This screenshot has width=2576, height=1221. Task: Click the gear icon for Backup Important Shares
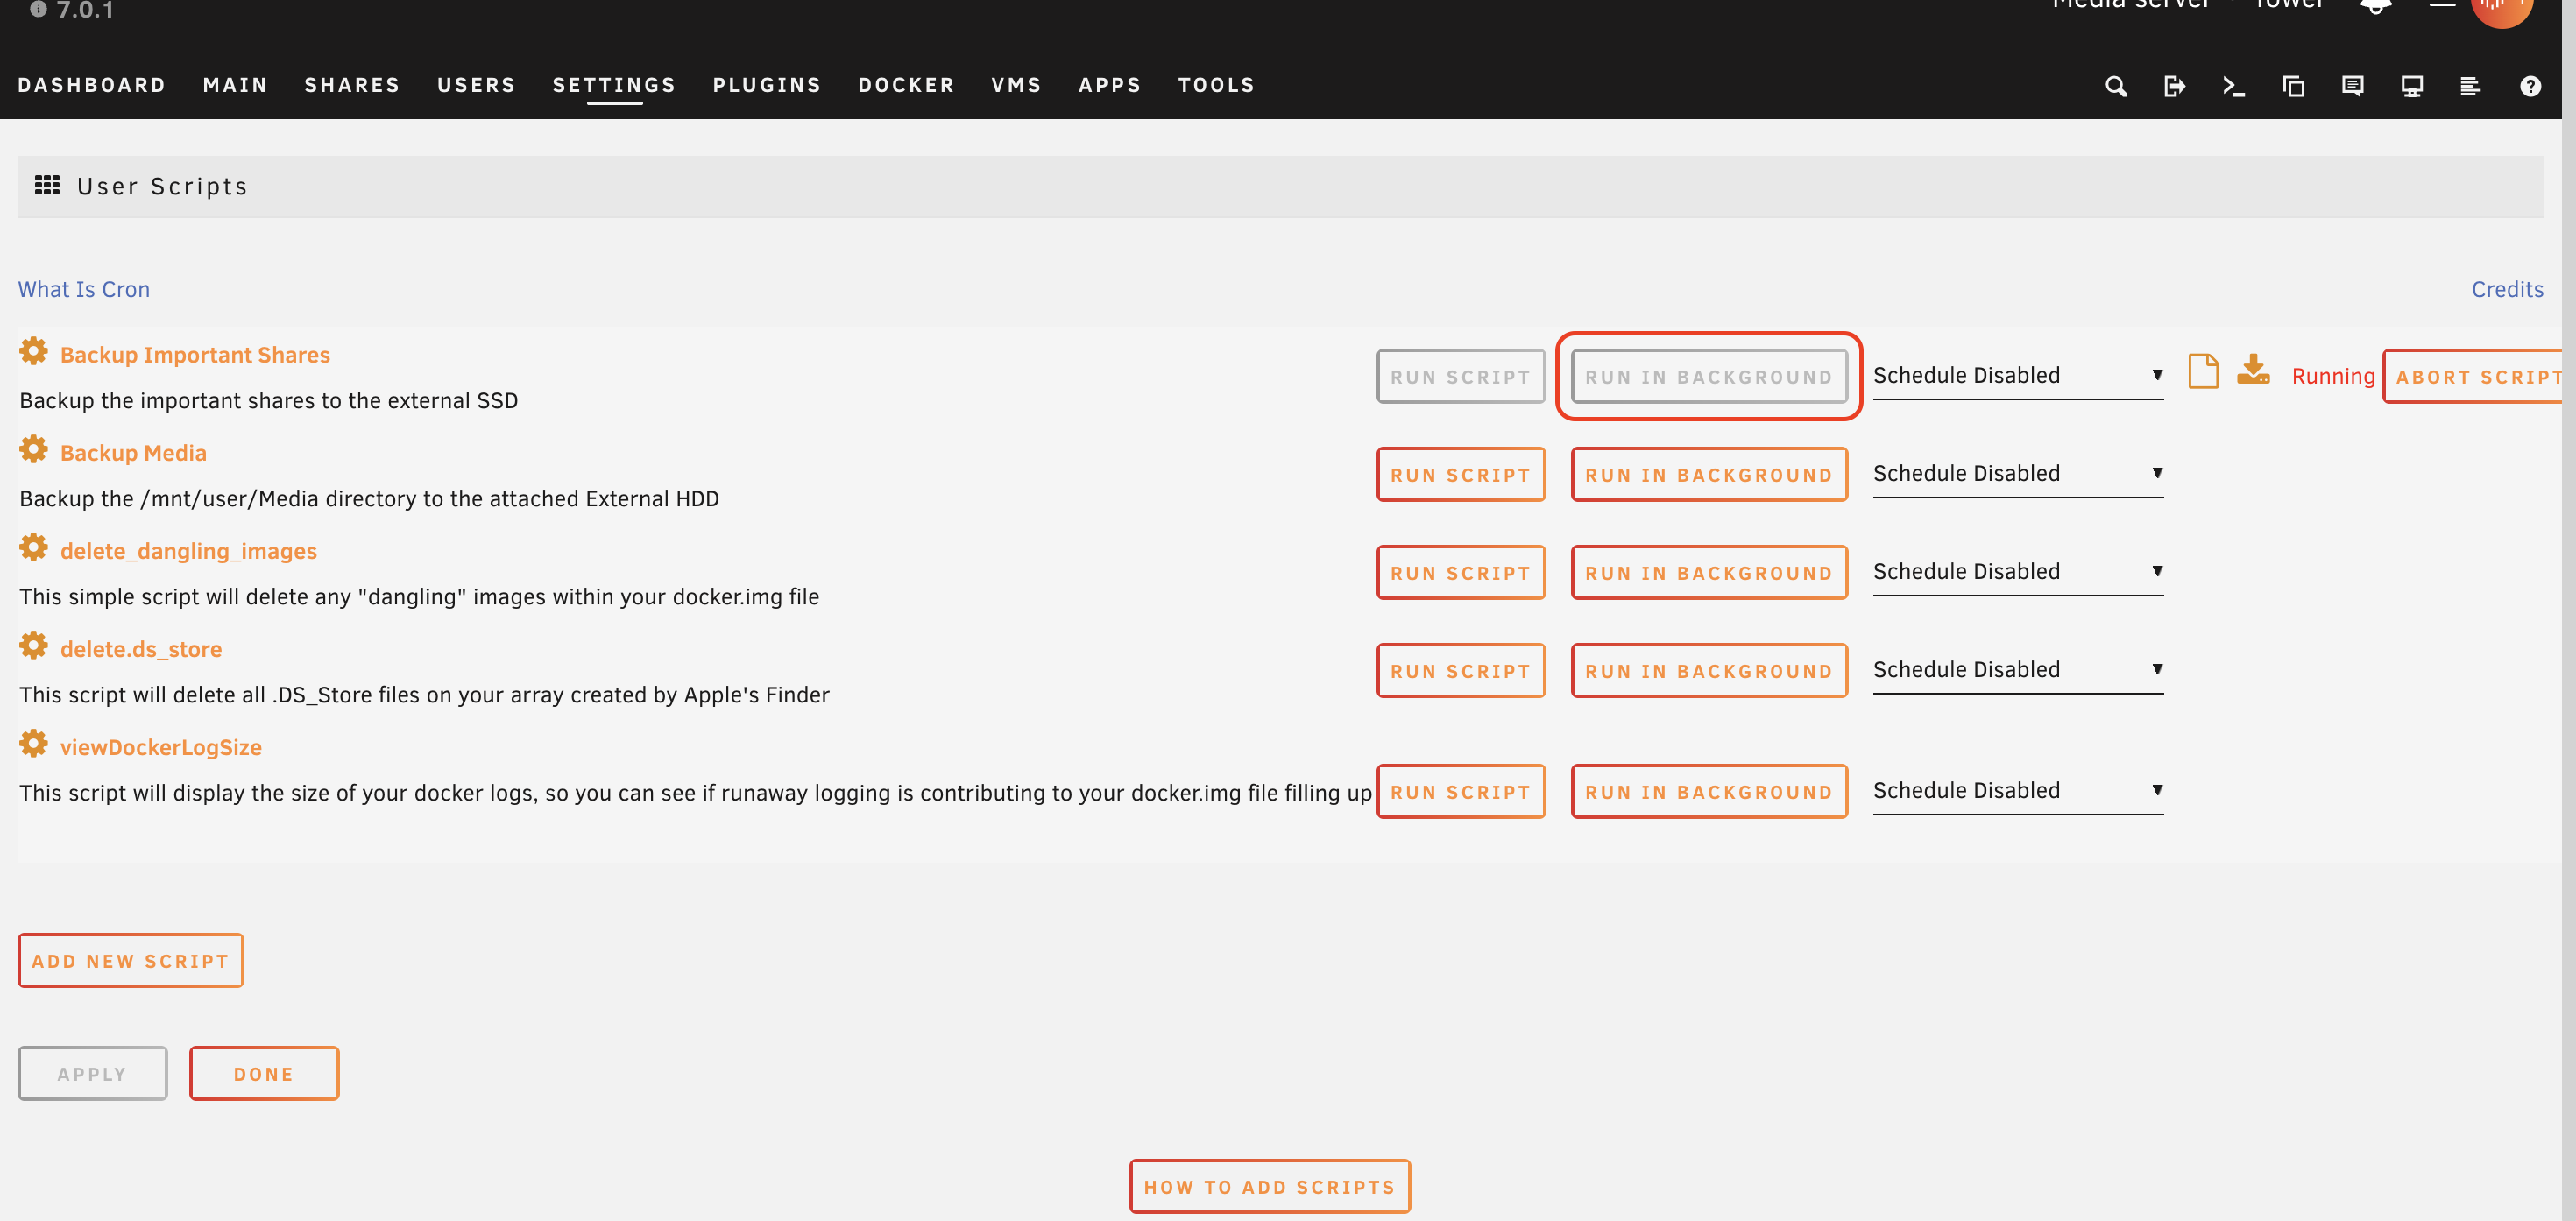click(x=33, y=352)
